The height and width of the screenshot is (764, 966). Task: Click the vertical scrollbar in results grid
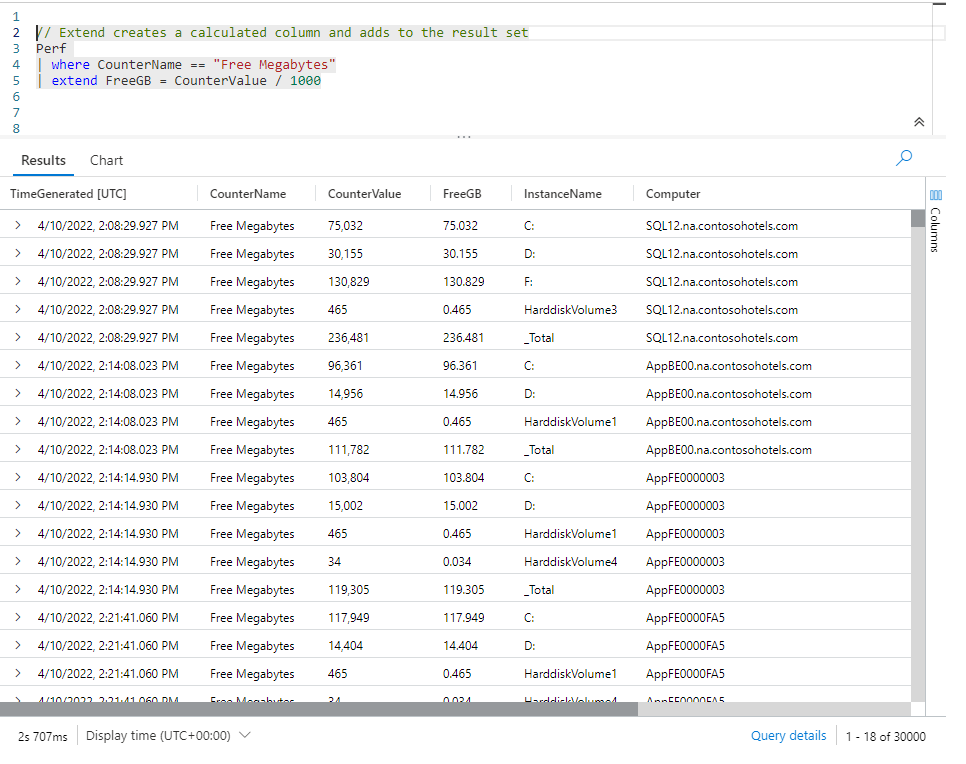pos(918,400)
